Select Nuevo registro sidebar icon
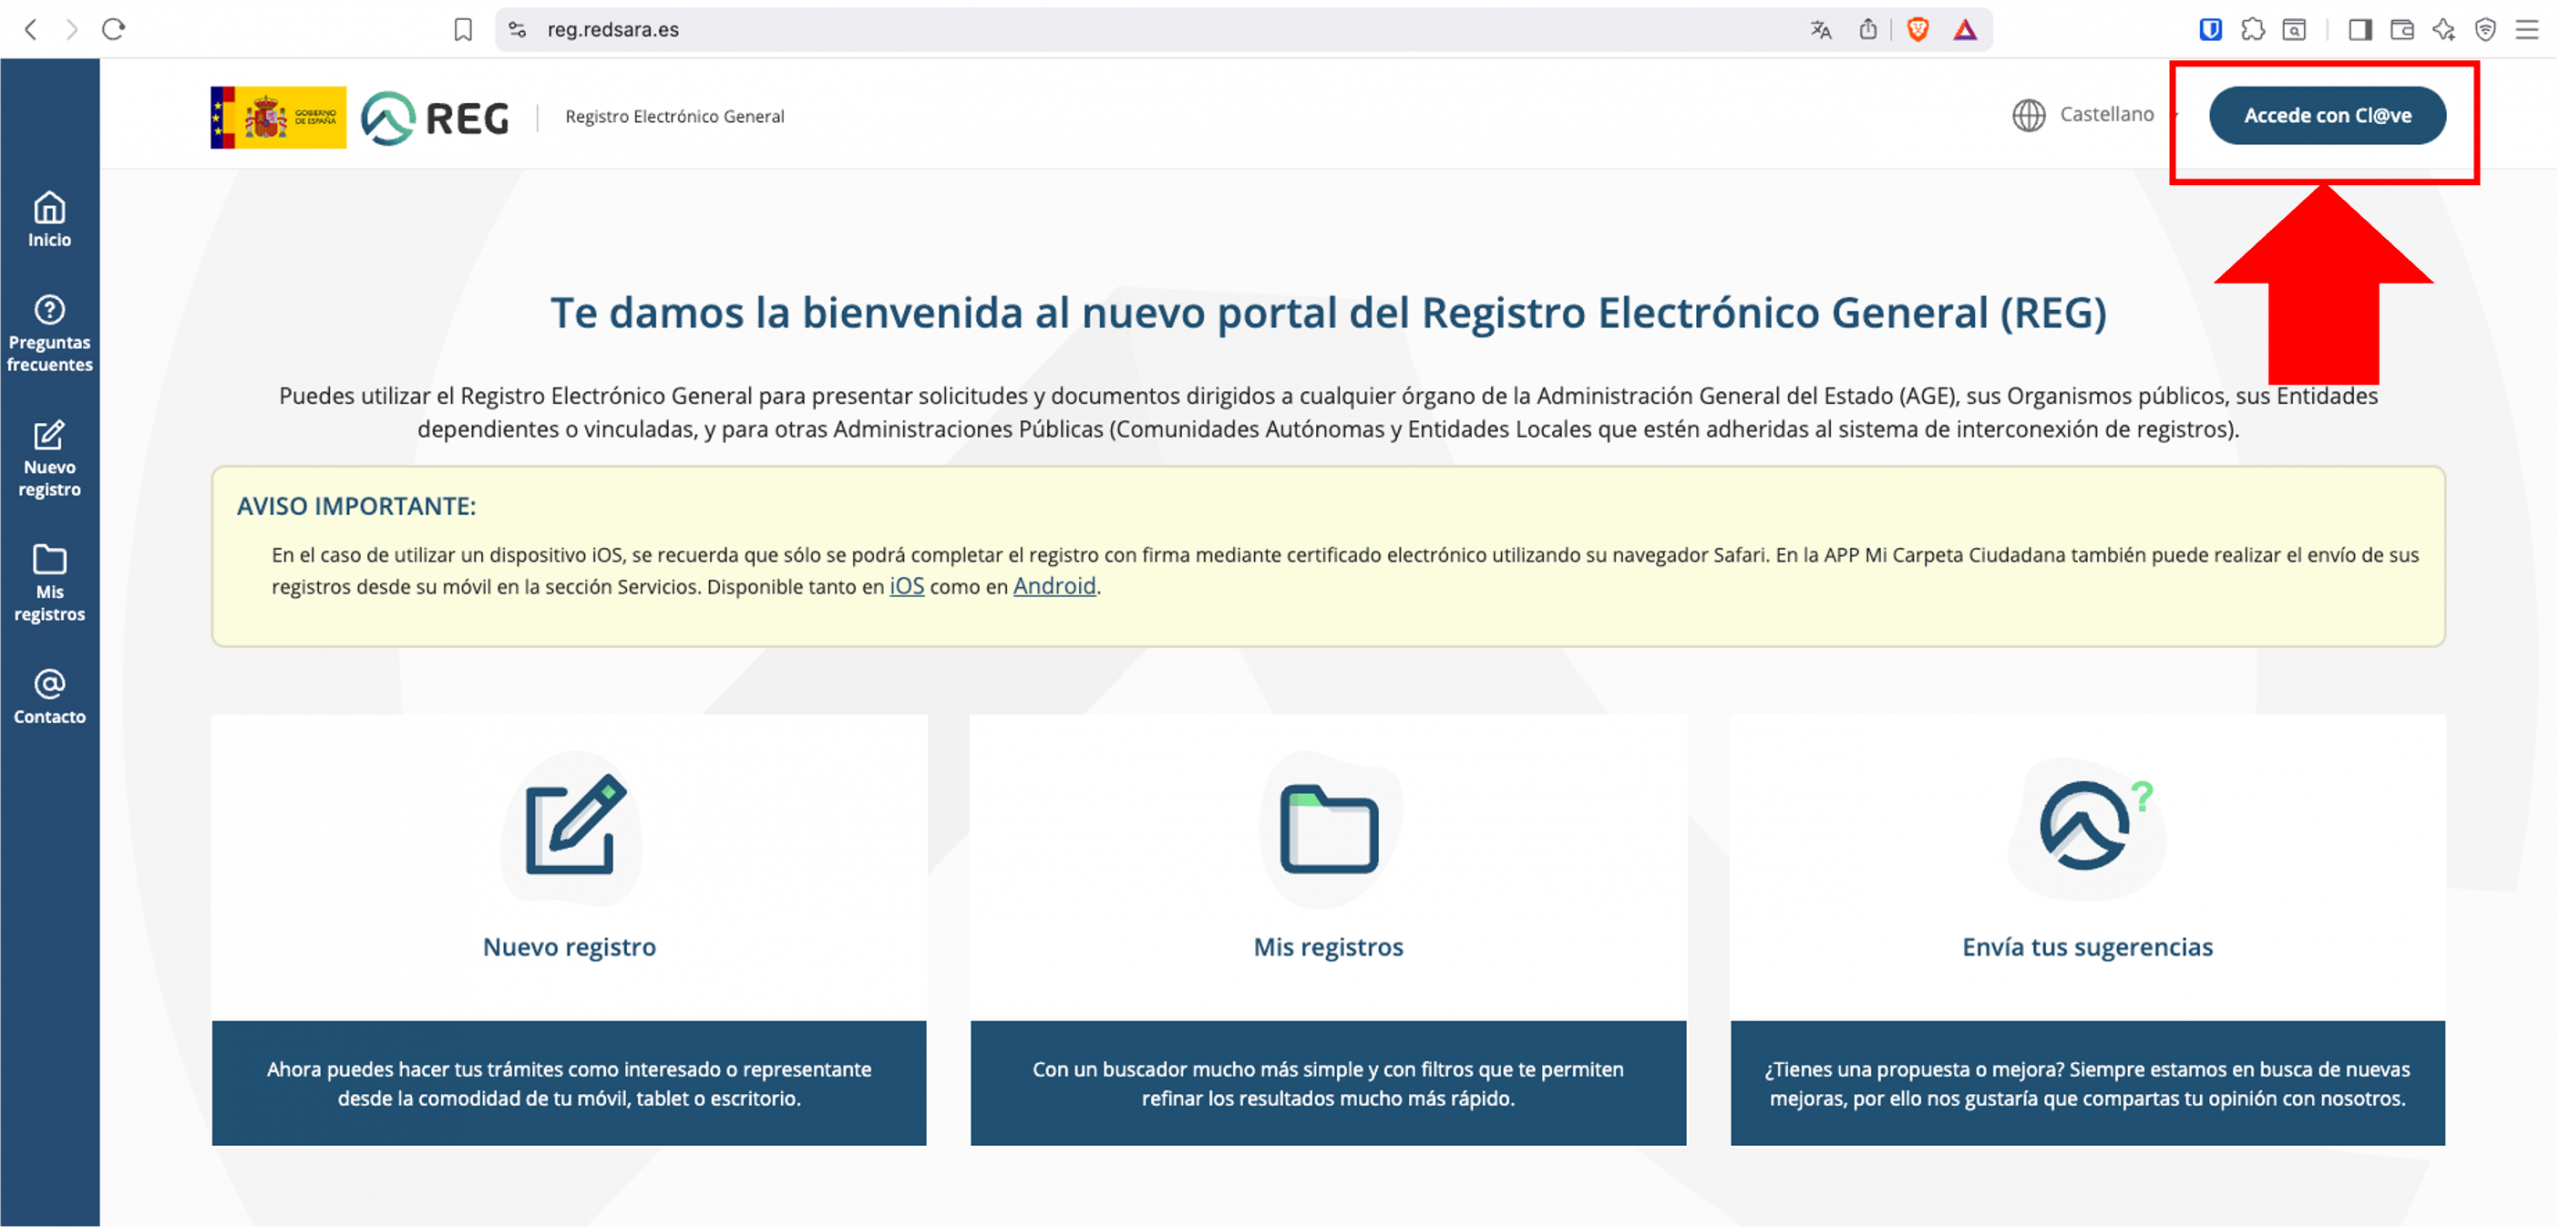 click(49, 458)
